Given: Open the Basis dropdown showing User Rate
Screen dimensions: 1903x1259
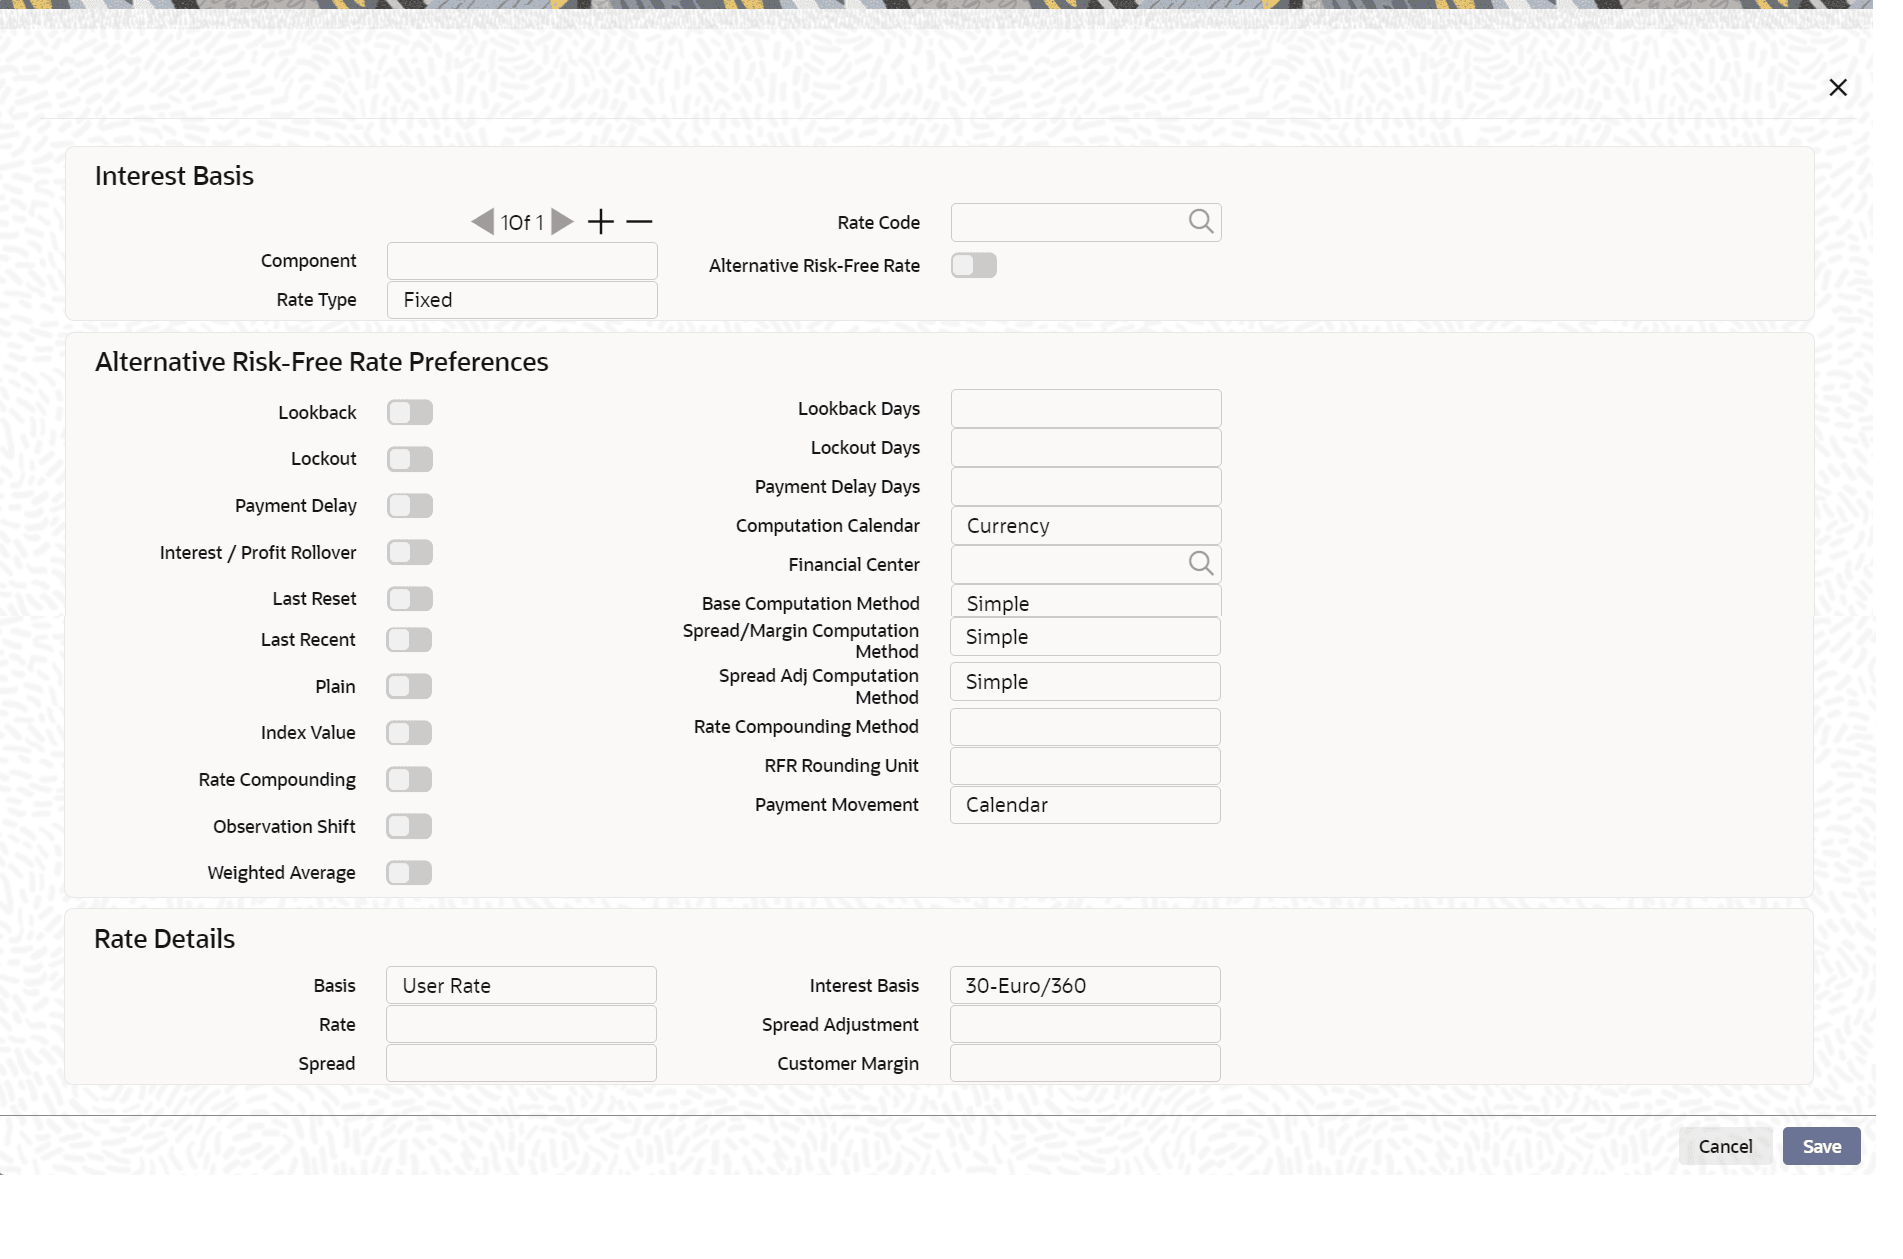Looking at the screenshot, I should tap(521, 986).
